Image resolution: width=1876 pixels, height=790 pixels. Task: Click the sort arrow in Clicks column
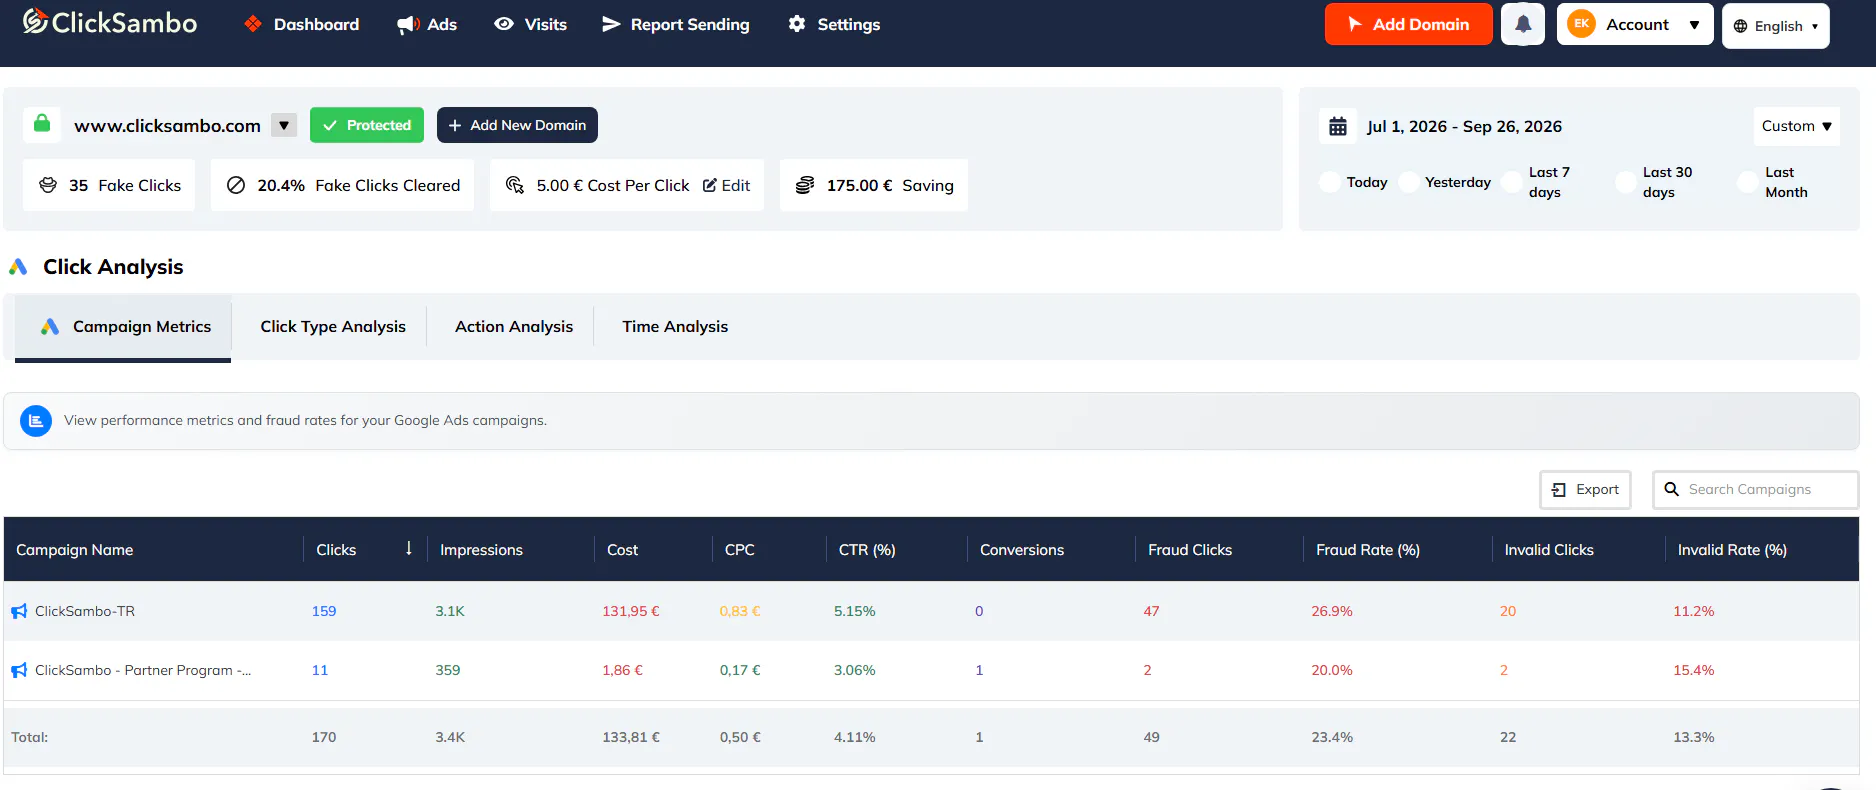[x=408, y=548]
